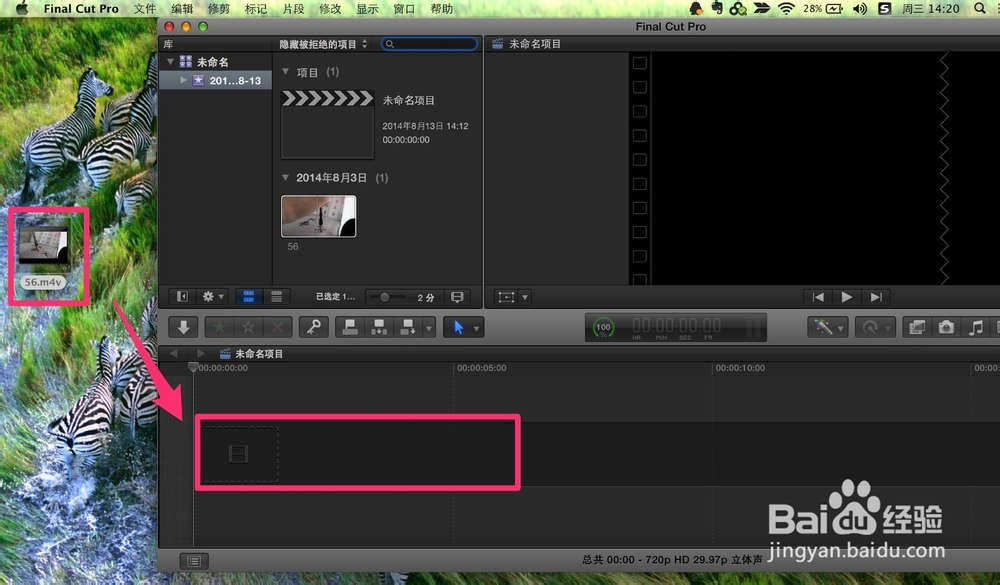Go back in timeline history arrow
The image size is (1000, 585).
173,353
